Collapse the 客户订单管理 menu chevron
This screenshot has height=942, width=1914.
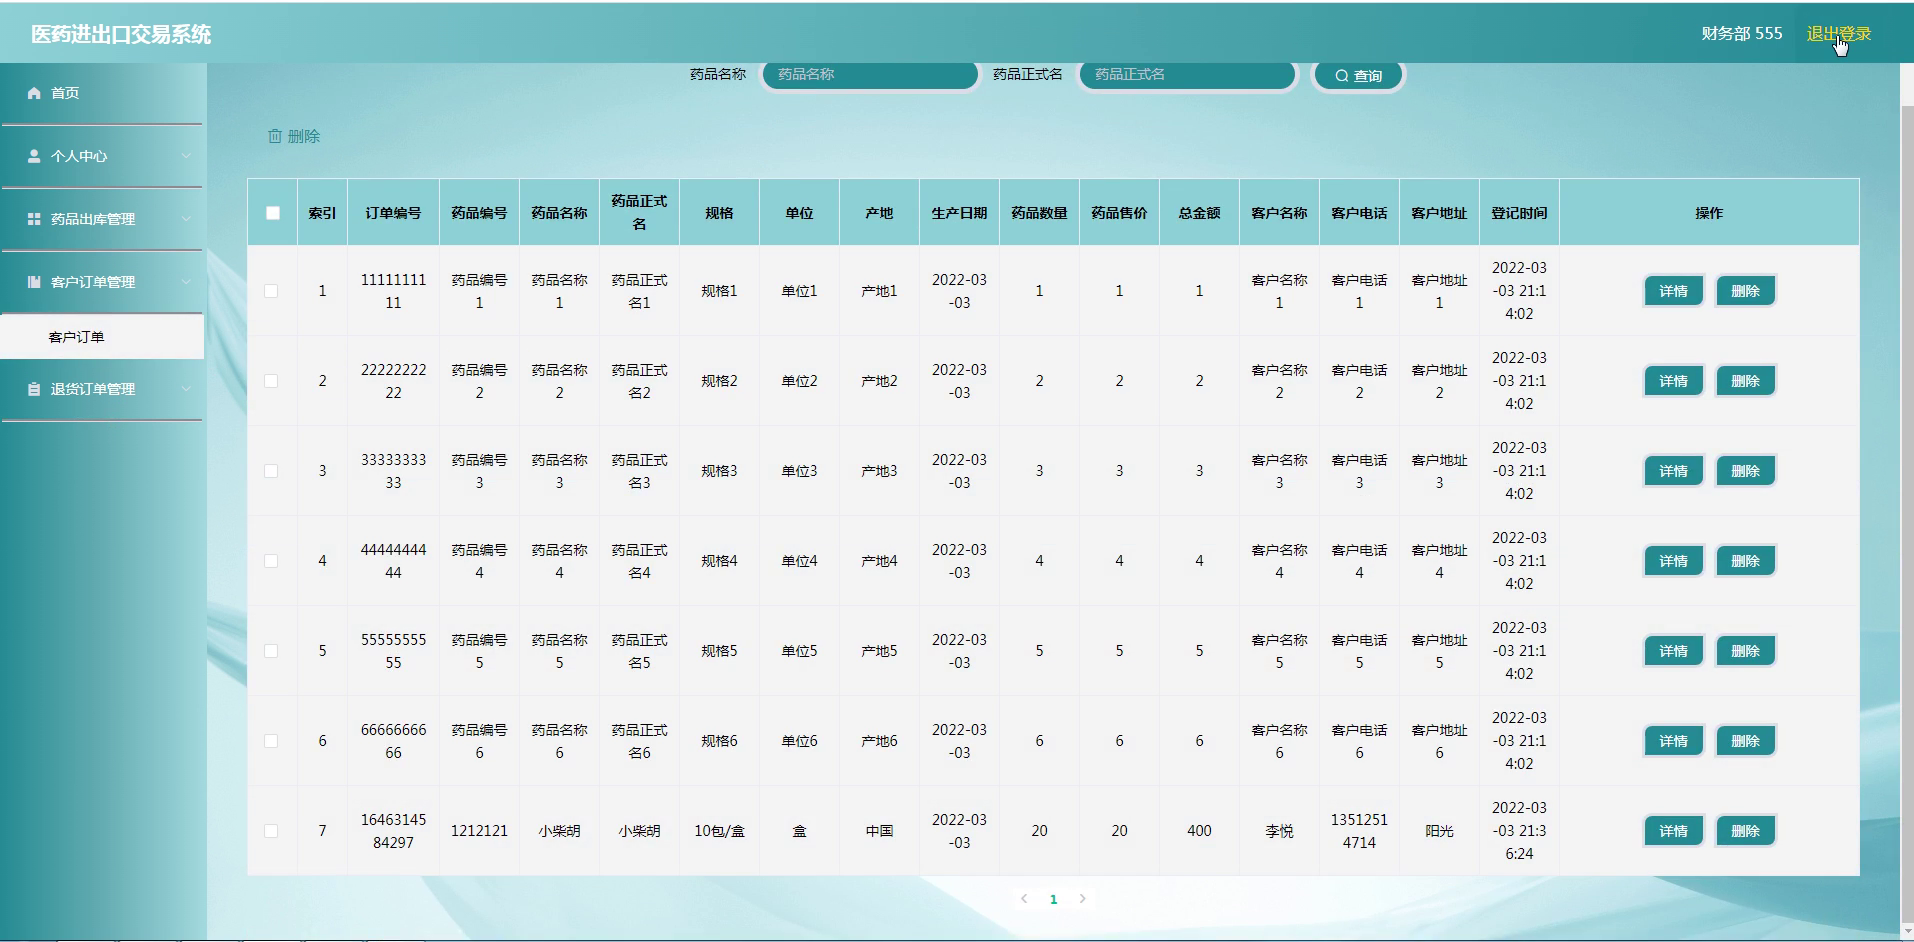[186, 282]
